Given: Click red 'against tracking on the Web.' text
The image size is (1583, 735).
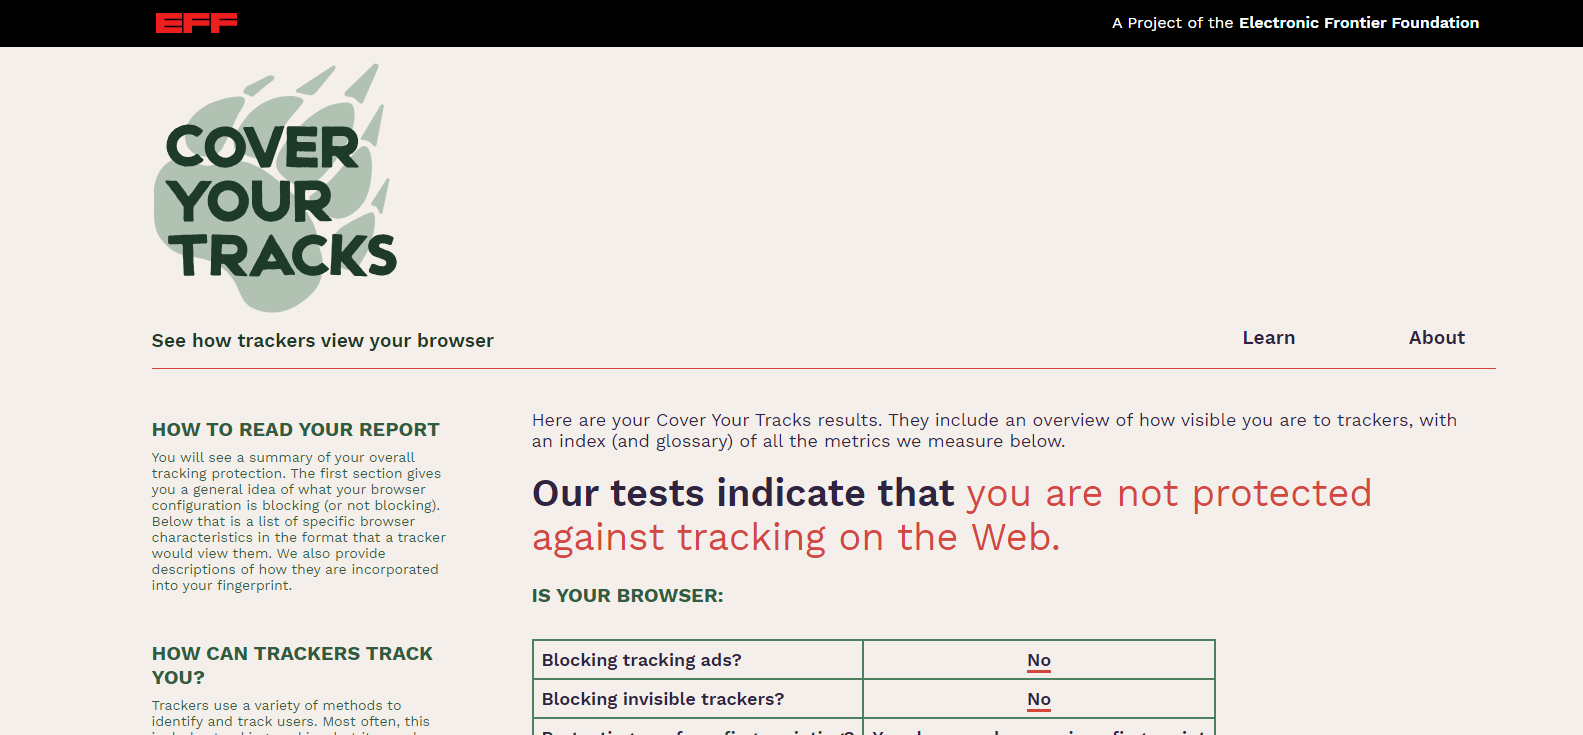Looking at the screenshot, I should [796, 538].
